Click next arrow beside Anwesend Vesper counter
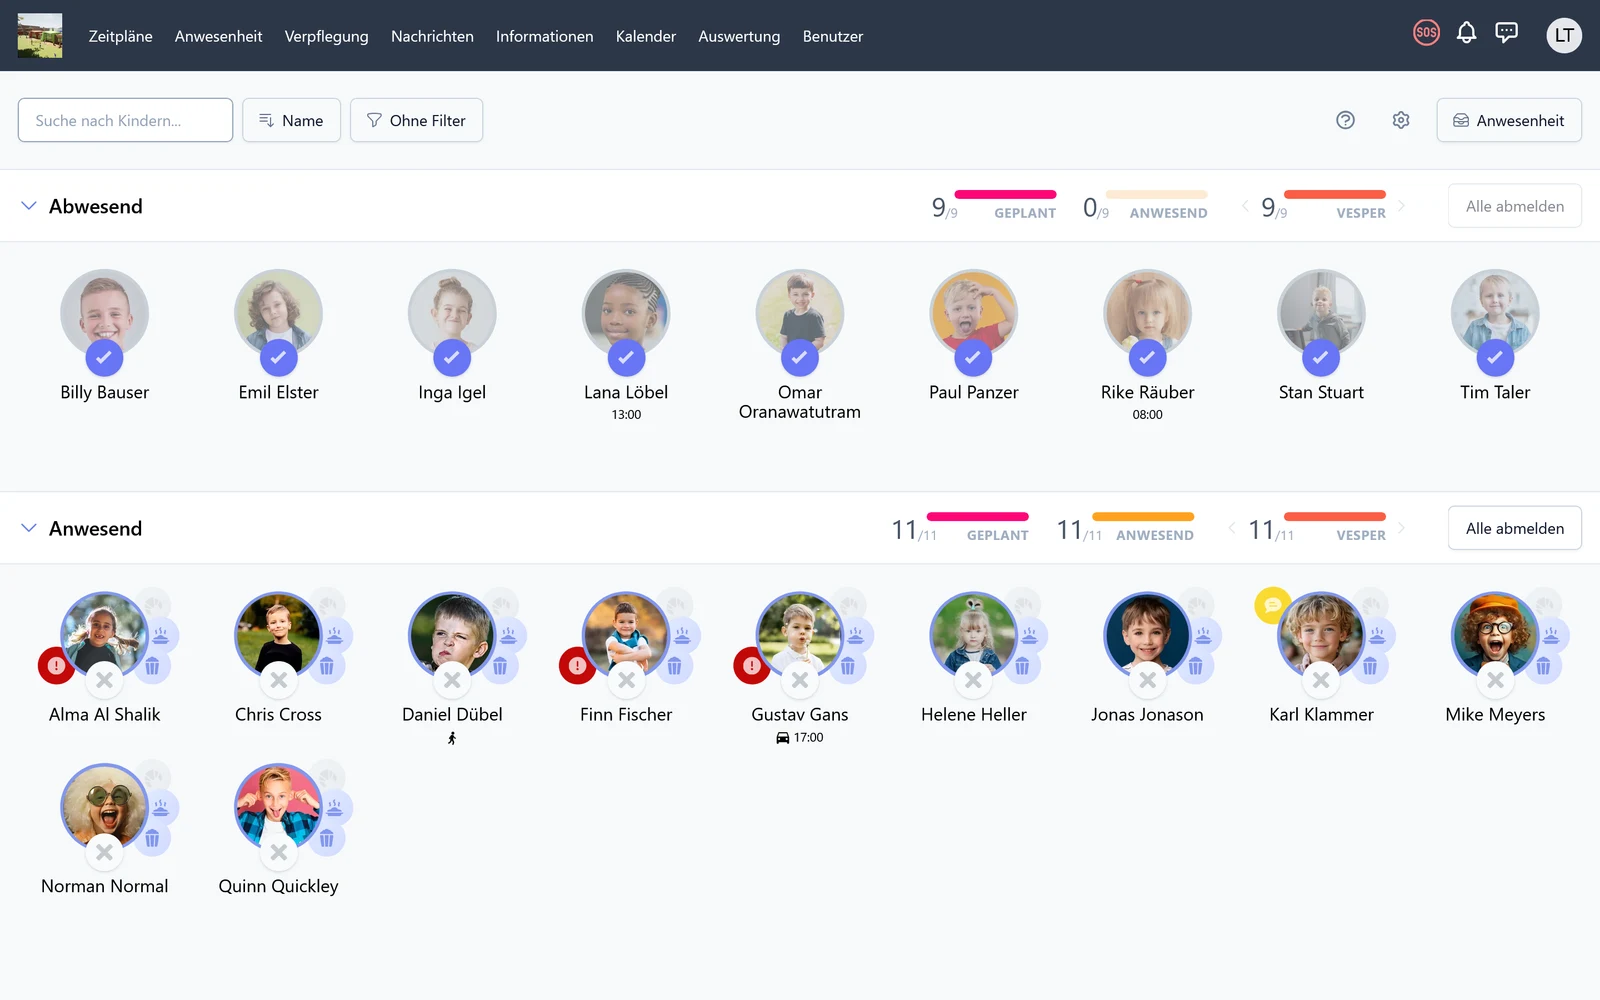The image size is (1600, 1000). (1401, 528)
